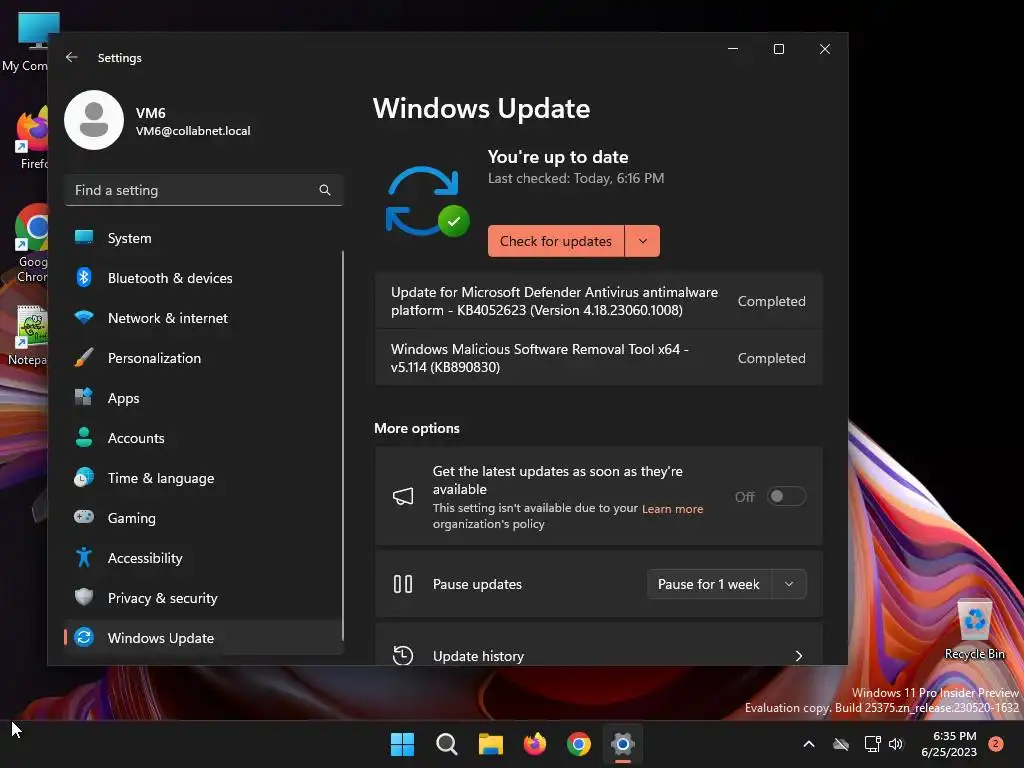Image resolution: width=1024 pixels, height=768 pixels.
Task: Click the volume speaker tray icon
Action: point(896,744)
